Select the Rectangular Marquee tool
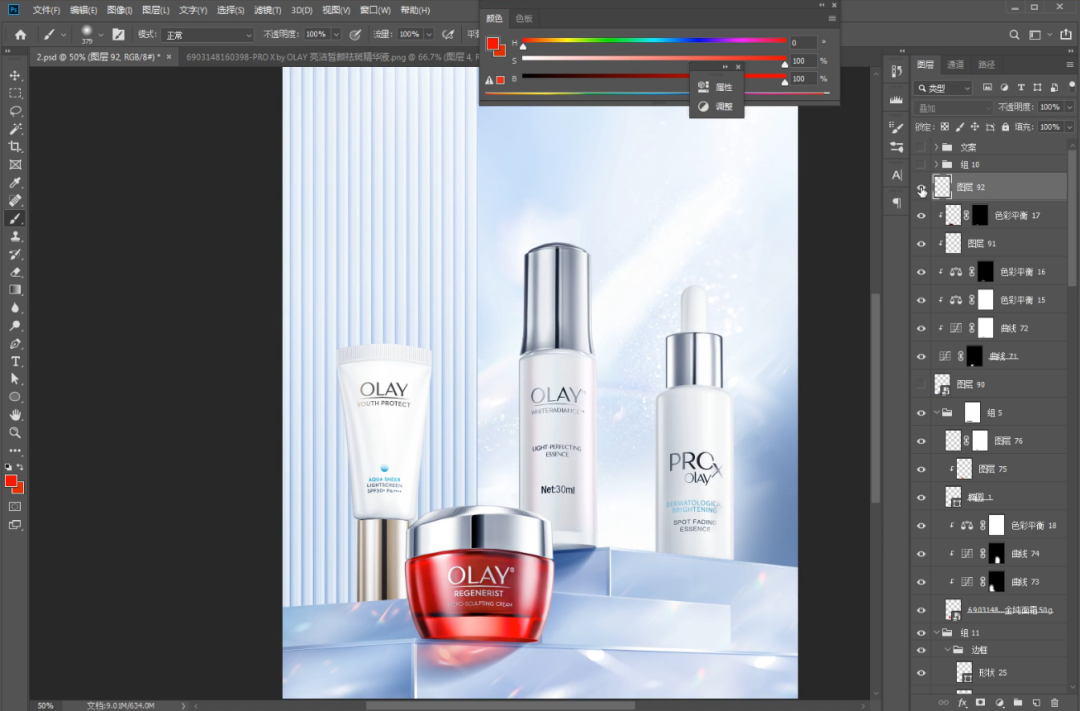Viewport: 1080px width, 711px height. point(15,93)
